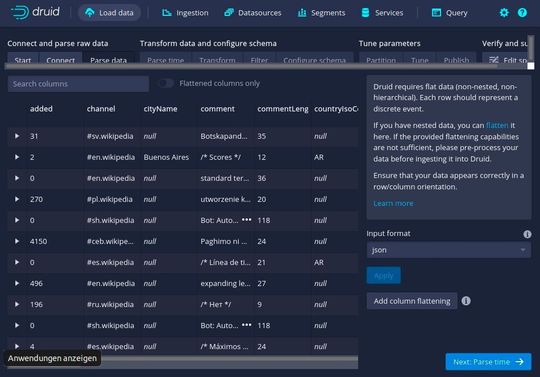This screenshot has height=377, width=540.
Task: Go to Ingestion view
Action: tap(185, 13)
